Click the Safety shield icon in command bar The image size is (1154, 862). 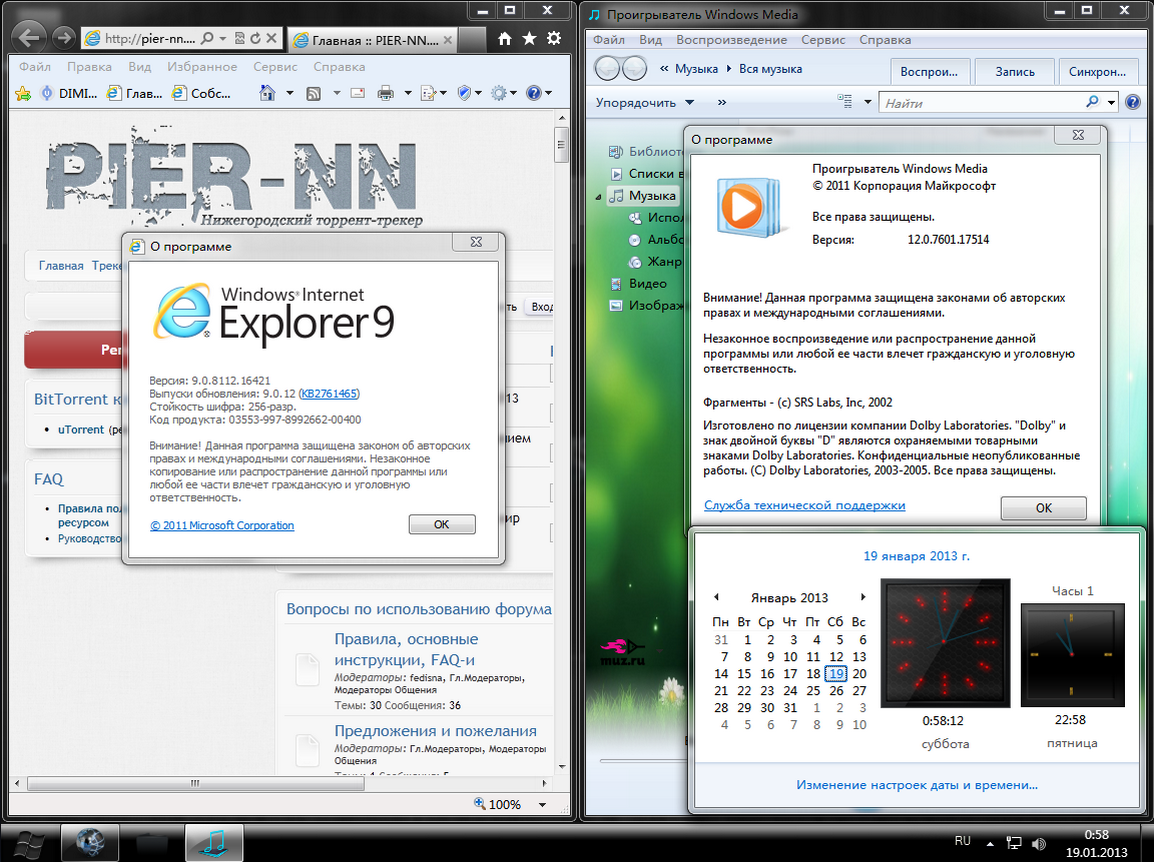click(x=464, y=93)
